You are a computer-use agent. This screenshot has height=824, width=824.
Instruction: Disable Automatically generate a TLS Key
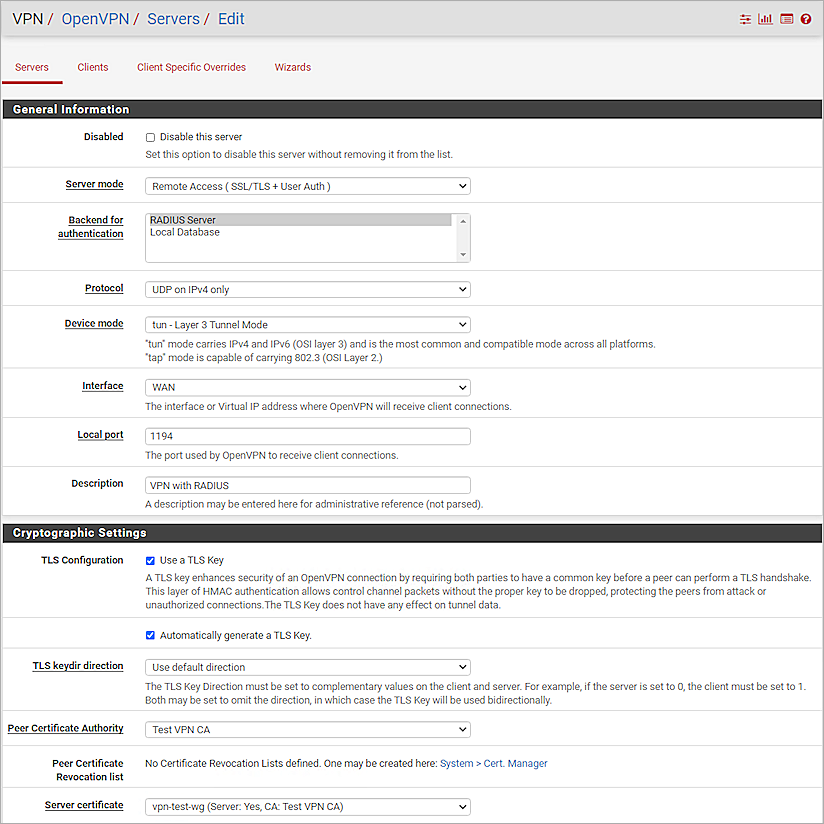click(x=150, y=634)
